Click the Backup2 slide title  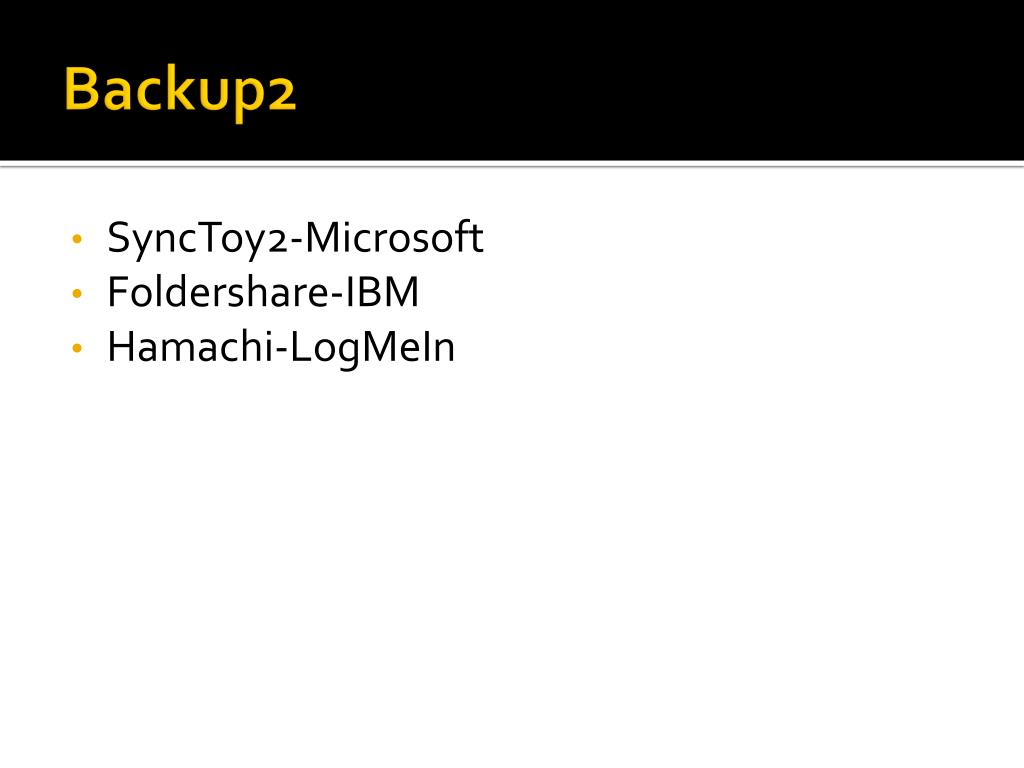(x=180, y=91)
